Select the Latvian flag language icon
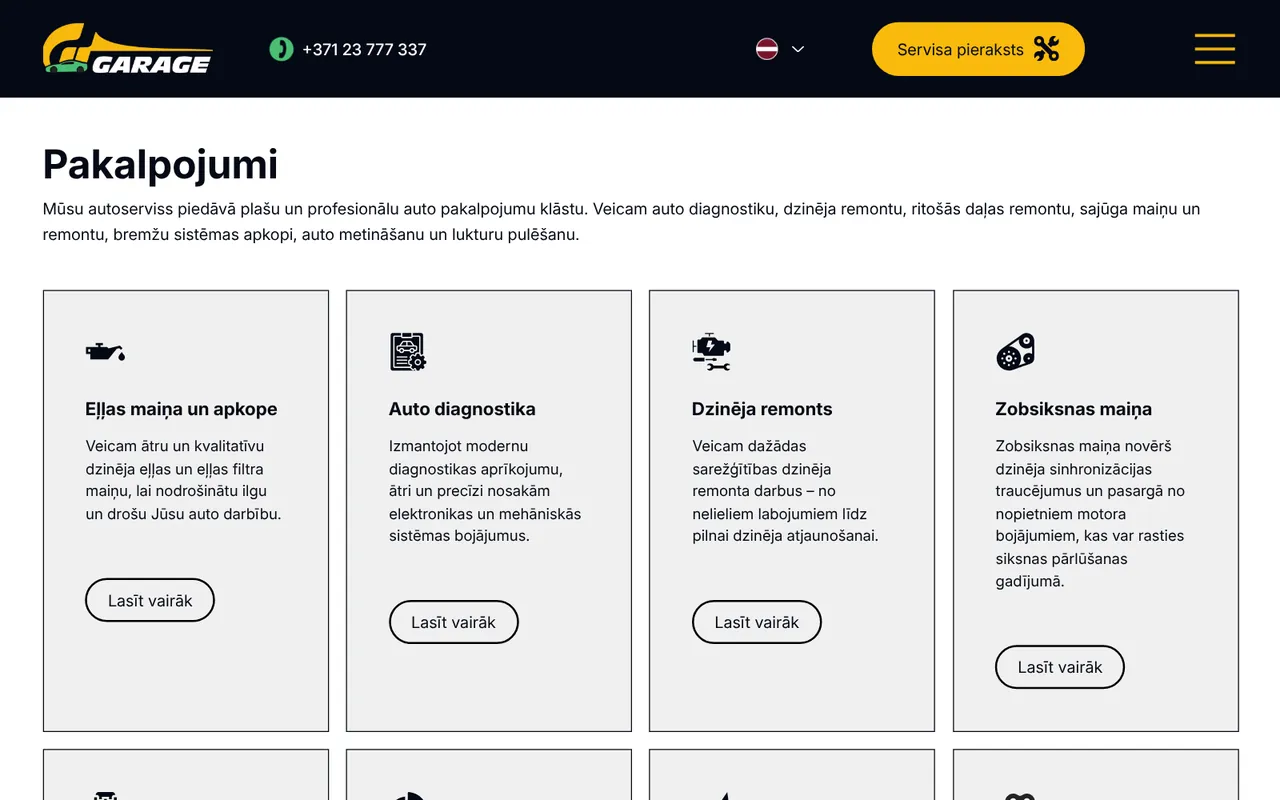Viewport: 1280px width, 800px height. [767, 49]
